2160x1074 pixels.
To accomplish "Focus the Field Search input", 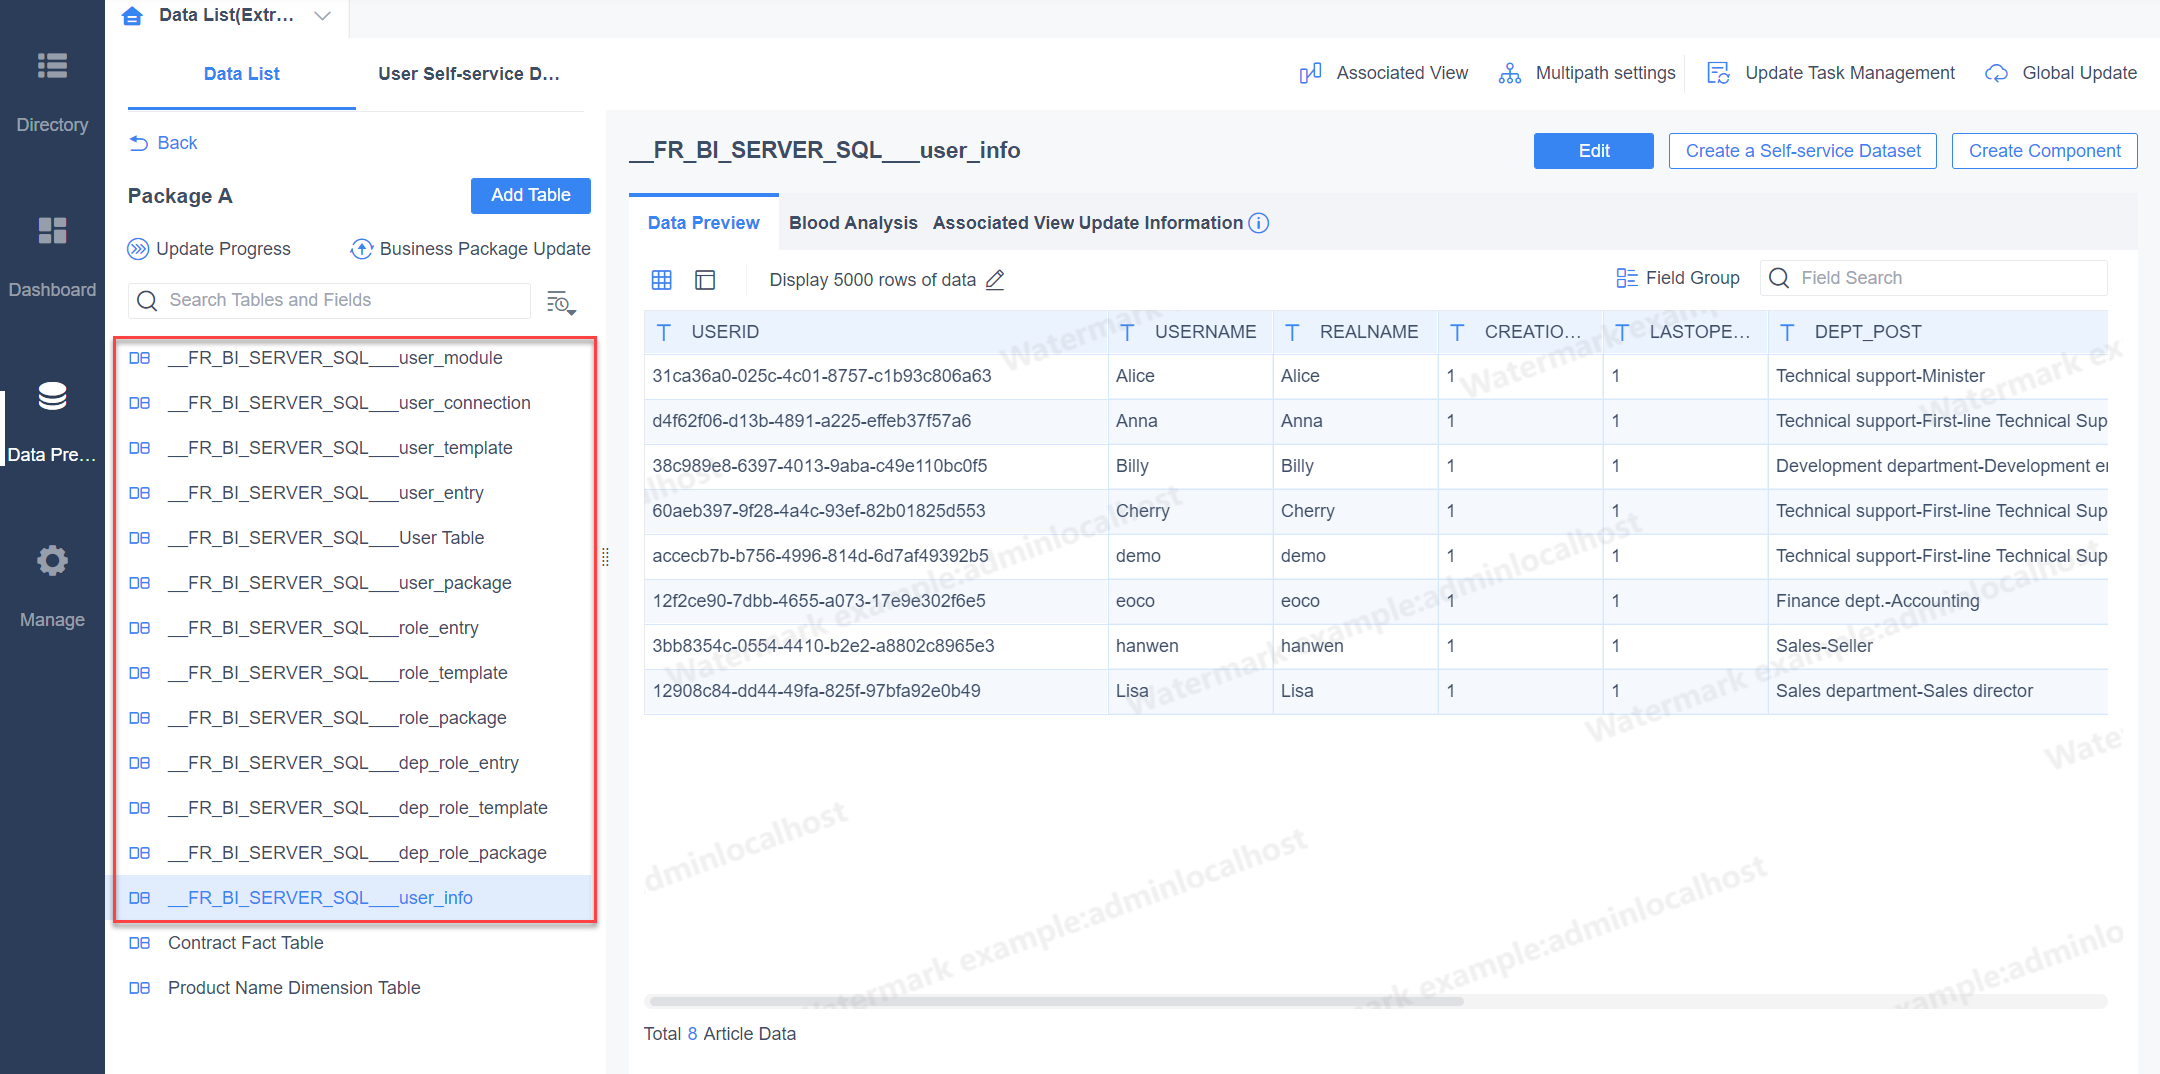I will pos(1934,278).
